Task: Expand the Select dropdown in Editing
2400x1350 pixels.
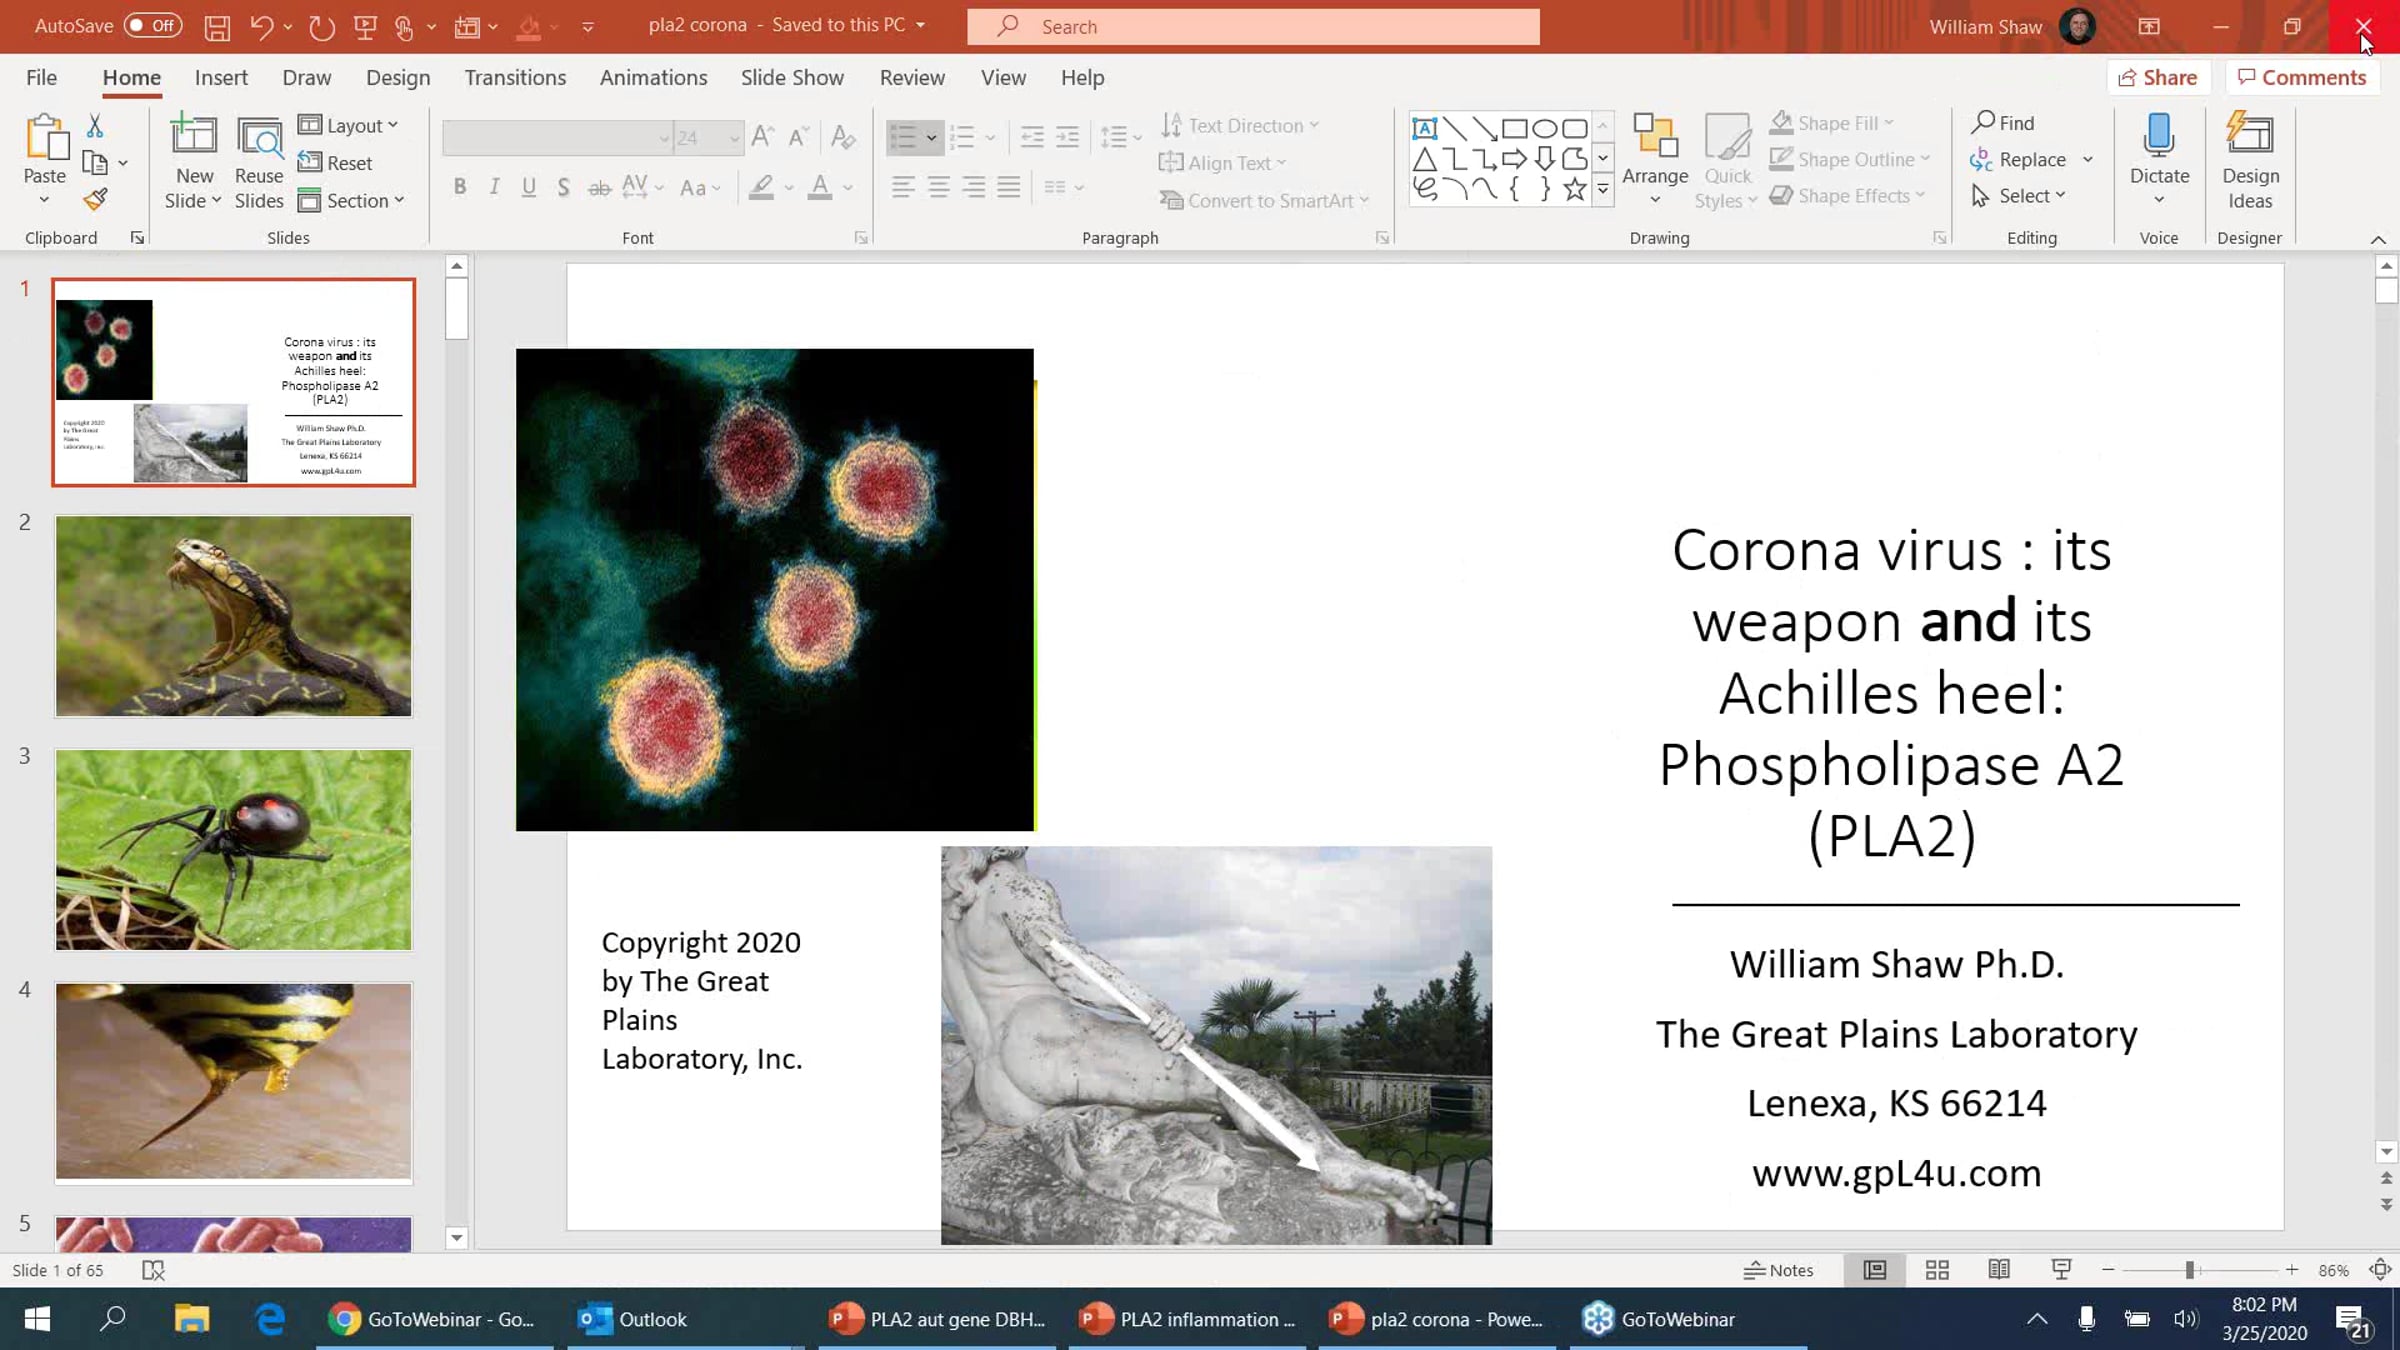Action: (2018, 196)
